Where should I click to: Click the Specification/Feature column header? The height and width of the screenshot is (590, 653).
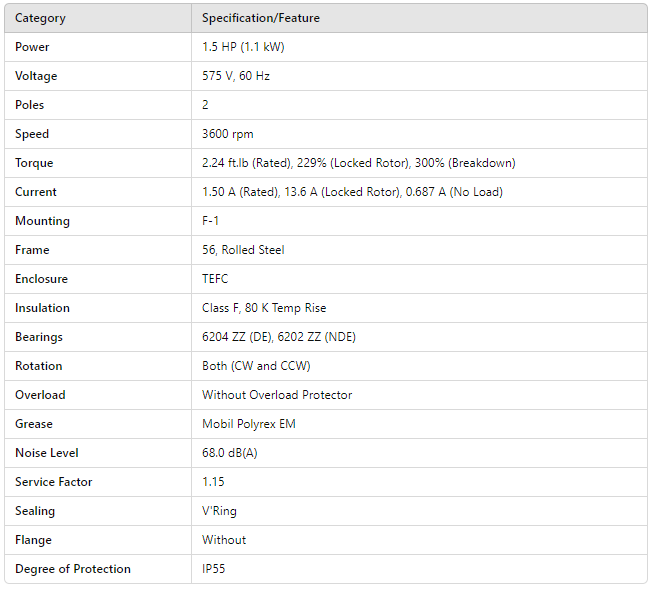[261, 18]
